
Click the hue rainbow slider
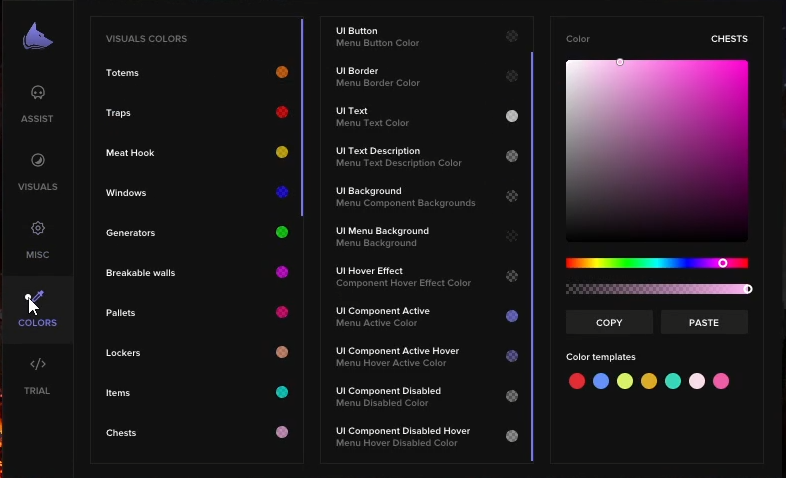(657, 263)
